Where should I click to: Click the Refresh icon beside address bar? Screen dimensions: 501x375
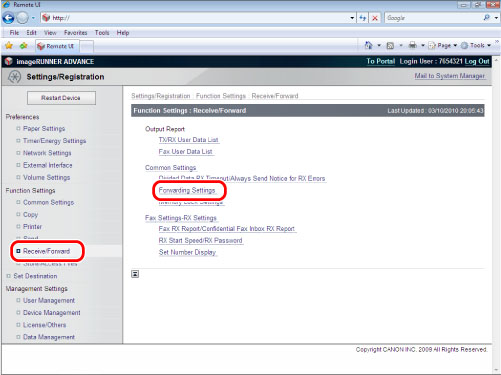(x=363, y=18)
